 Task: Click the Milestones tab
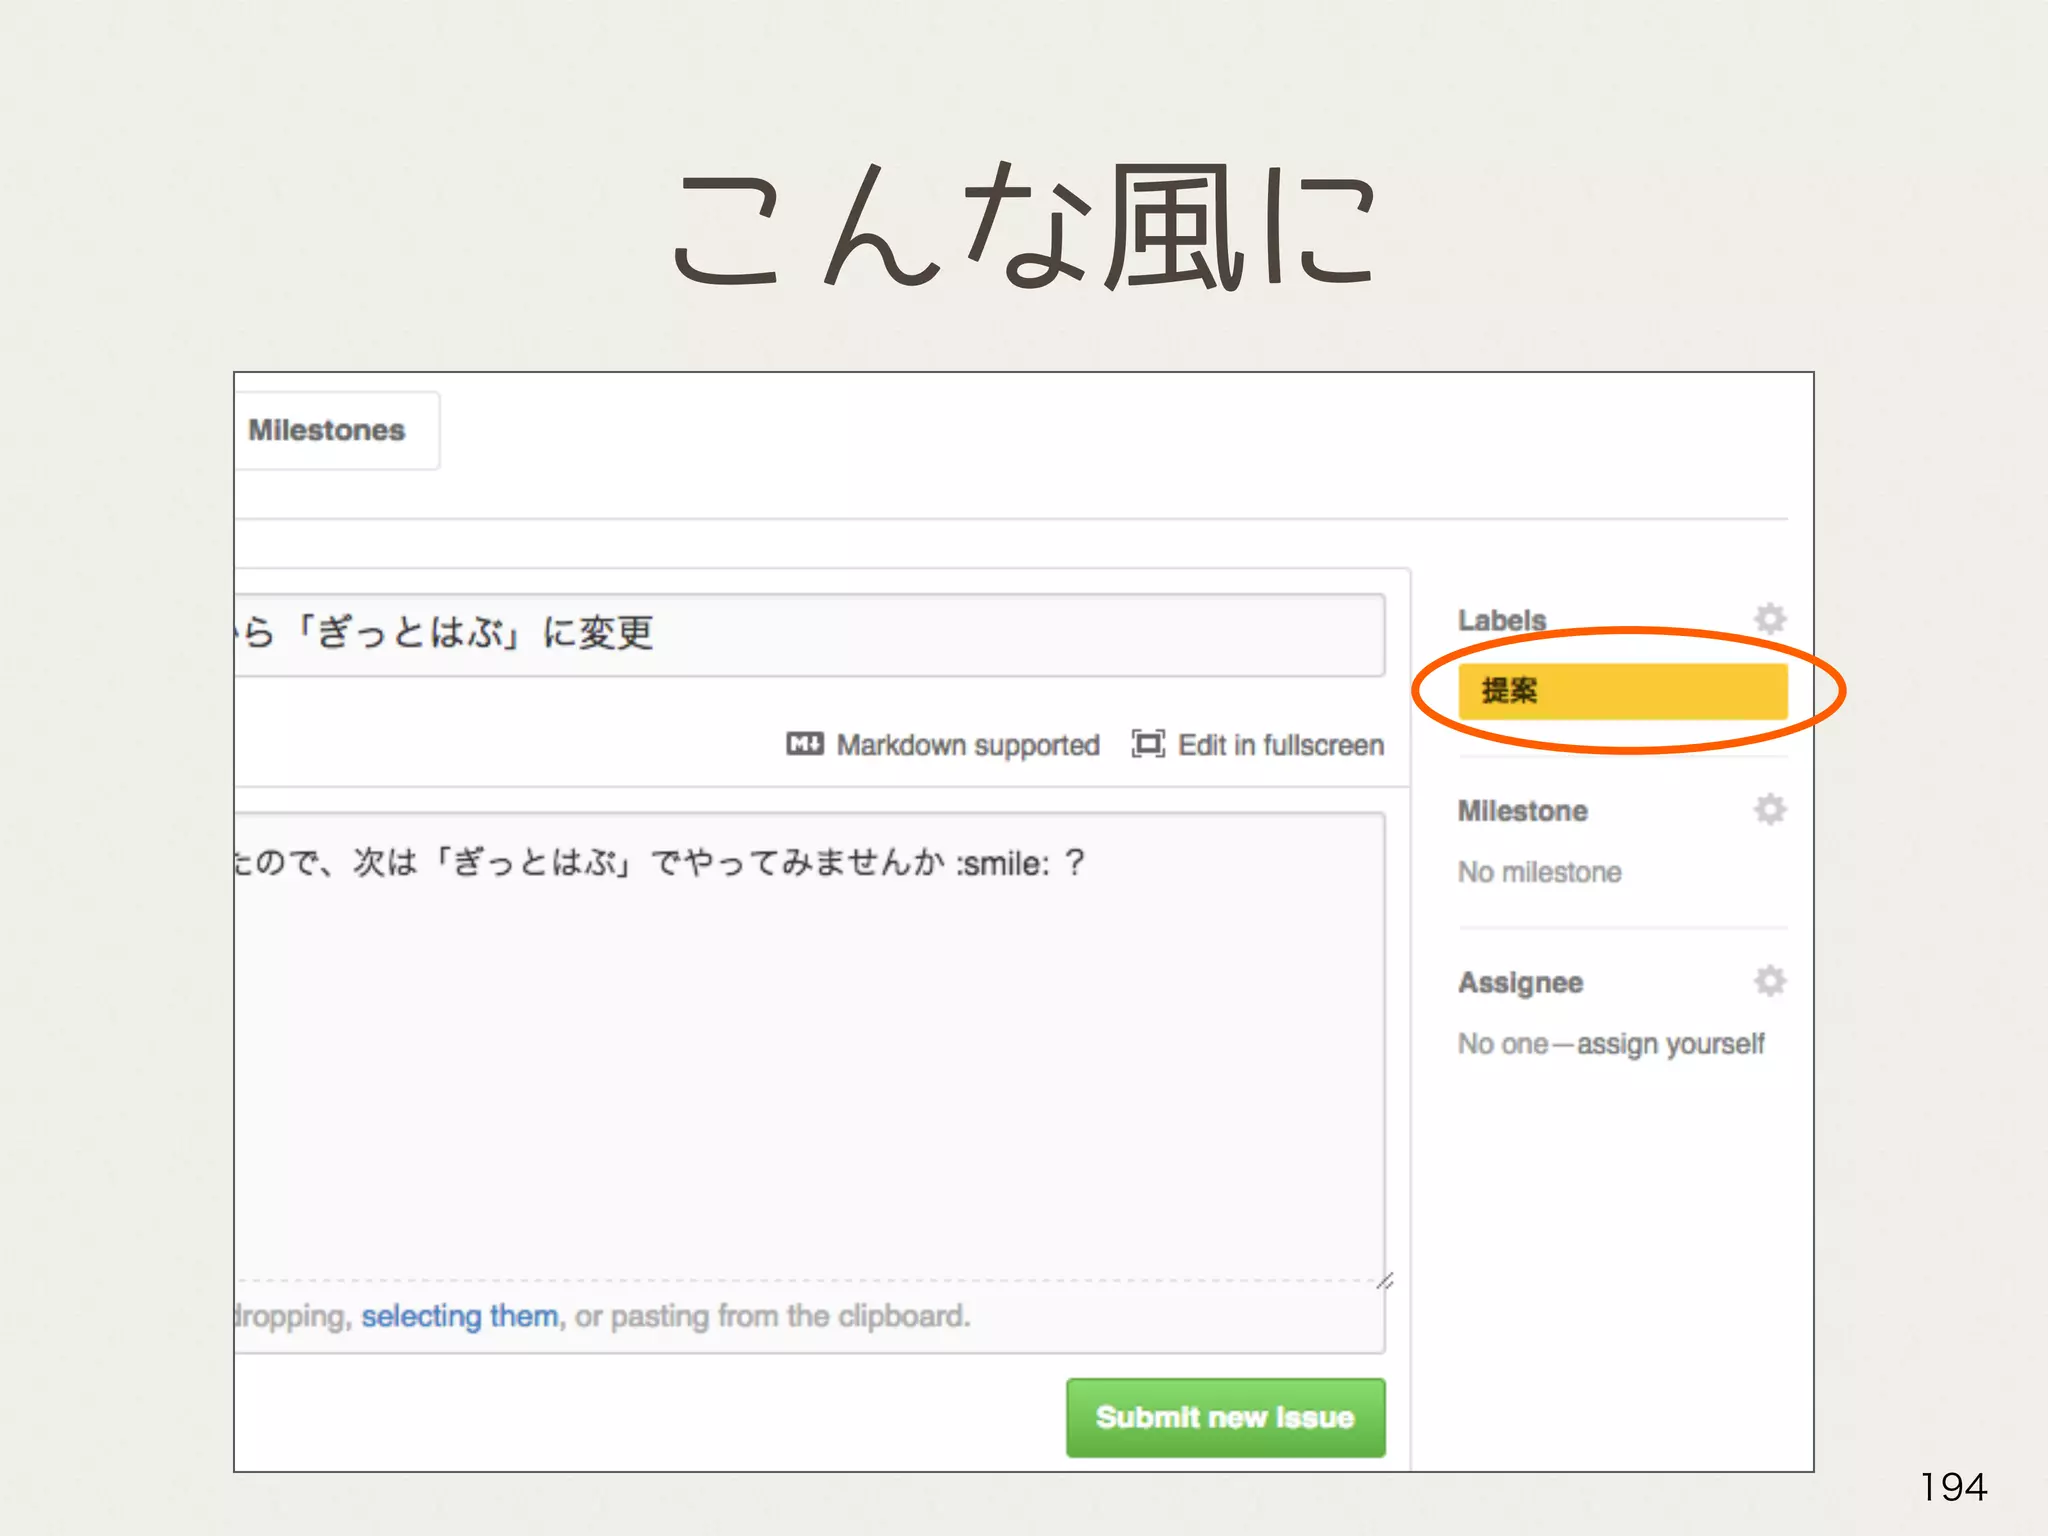click(x=327, y=430)
